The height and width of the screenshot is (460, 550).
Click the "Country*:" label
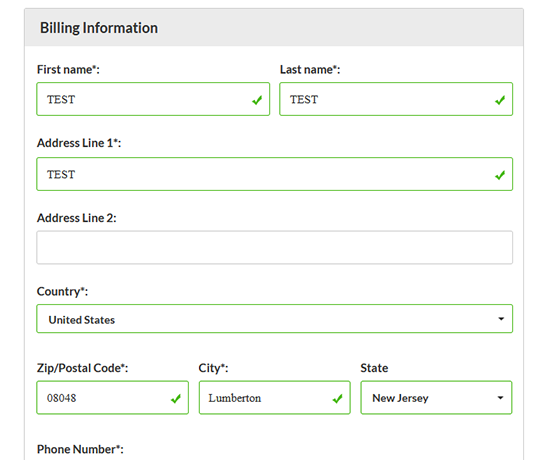(x=62, y=292)
